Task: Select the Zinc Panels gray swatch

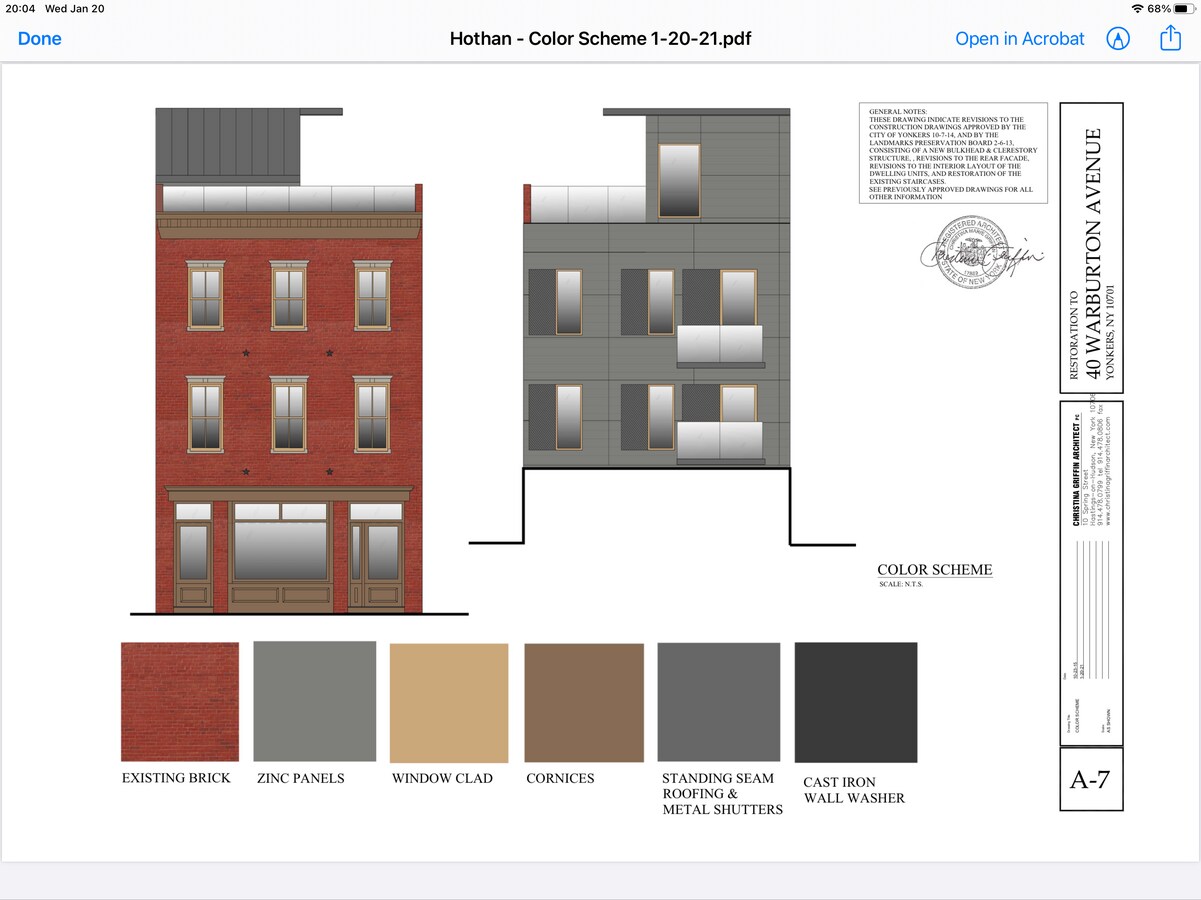Action: 315,702
